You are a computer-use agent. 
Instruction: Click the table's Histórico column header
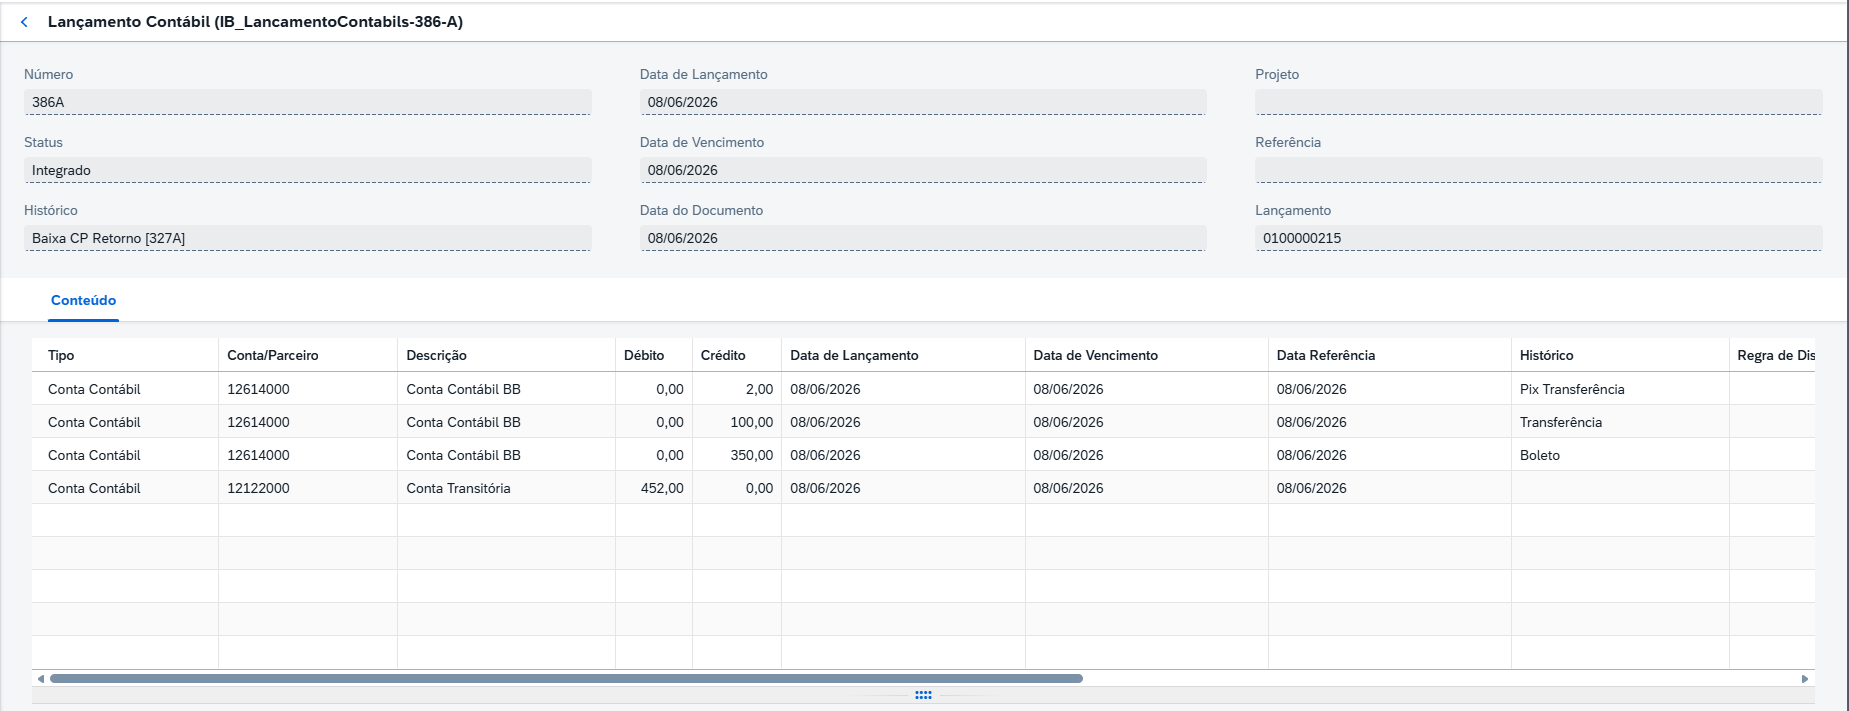pyautogui.click(x=1620, y=355)
